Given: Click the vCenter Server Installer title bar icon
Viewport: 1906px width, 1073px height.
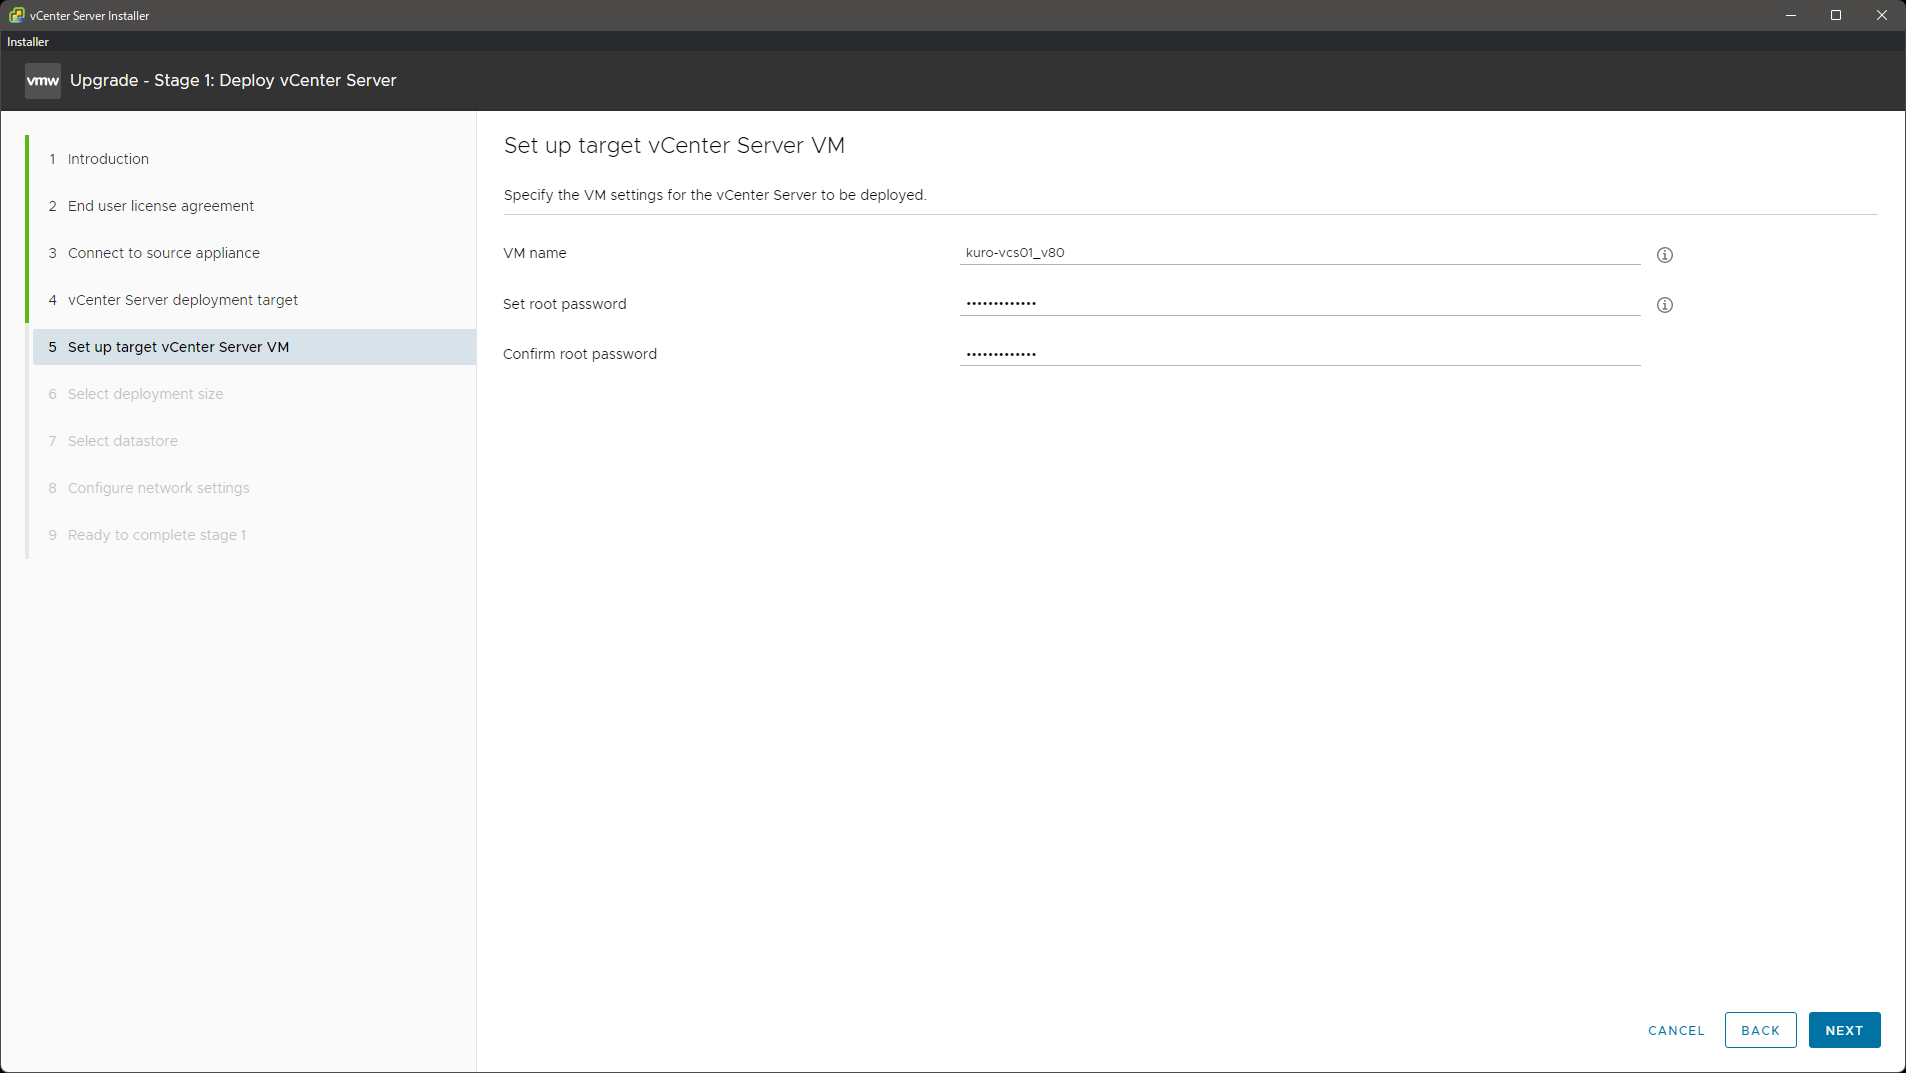Looking at the screenshot, I should (16, 15).
